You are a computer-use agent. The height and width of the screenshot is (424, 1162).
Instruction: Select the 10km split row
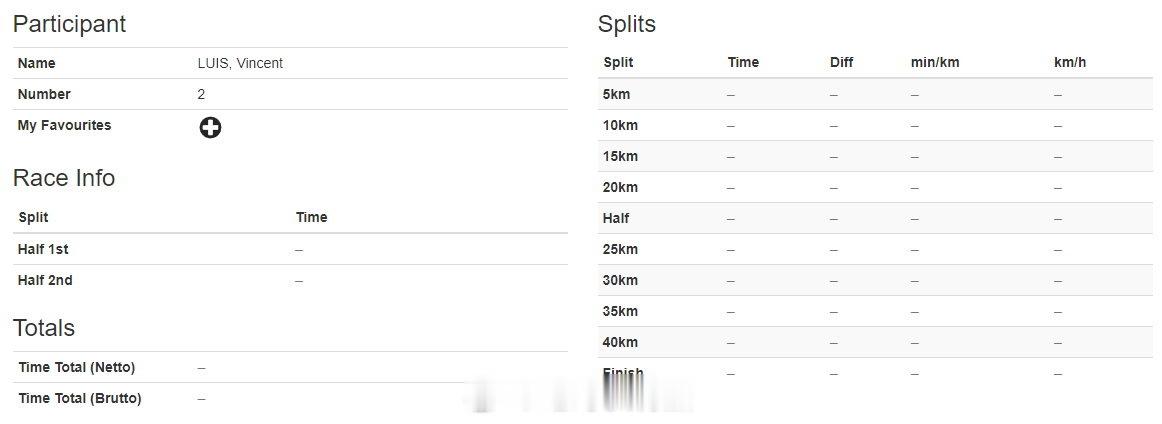875,125
